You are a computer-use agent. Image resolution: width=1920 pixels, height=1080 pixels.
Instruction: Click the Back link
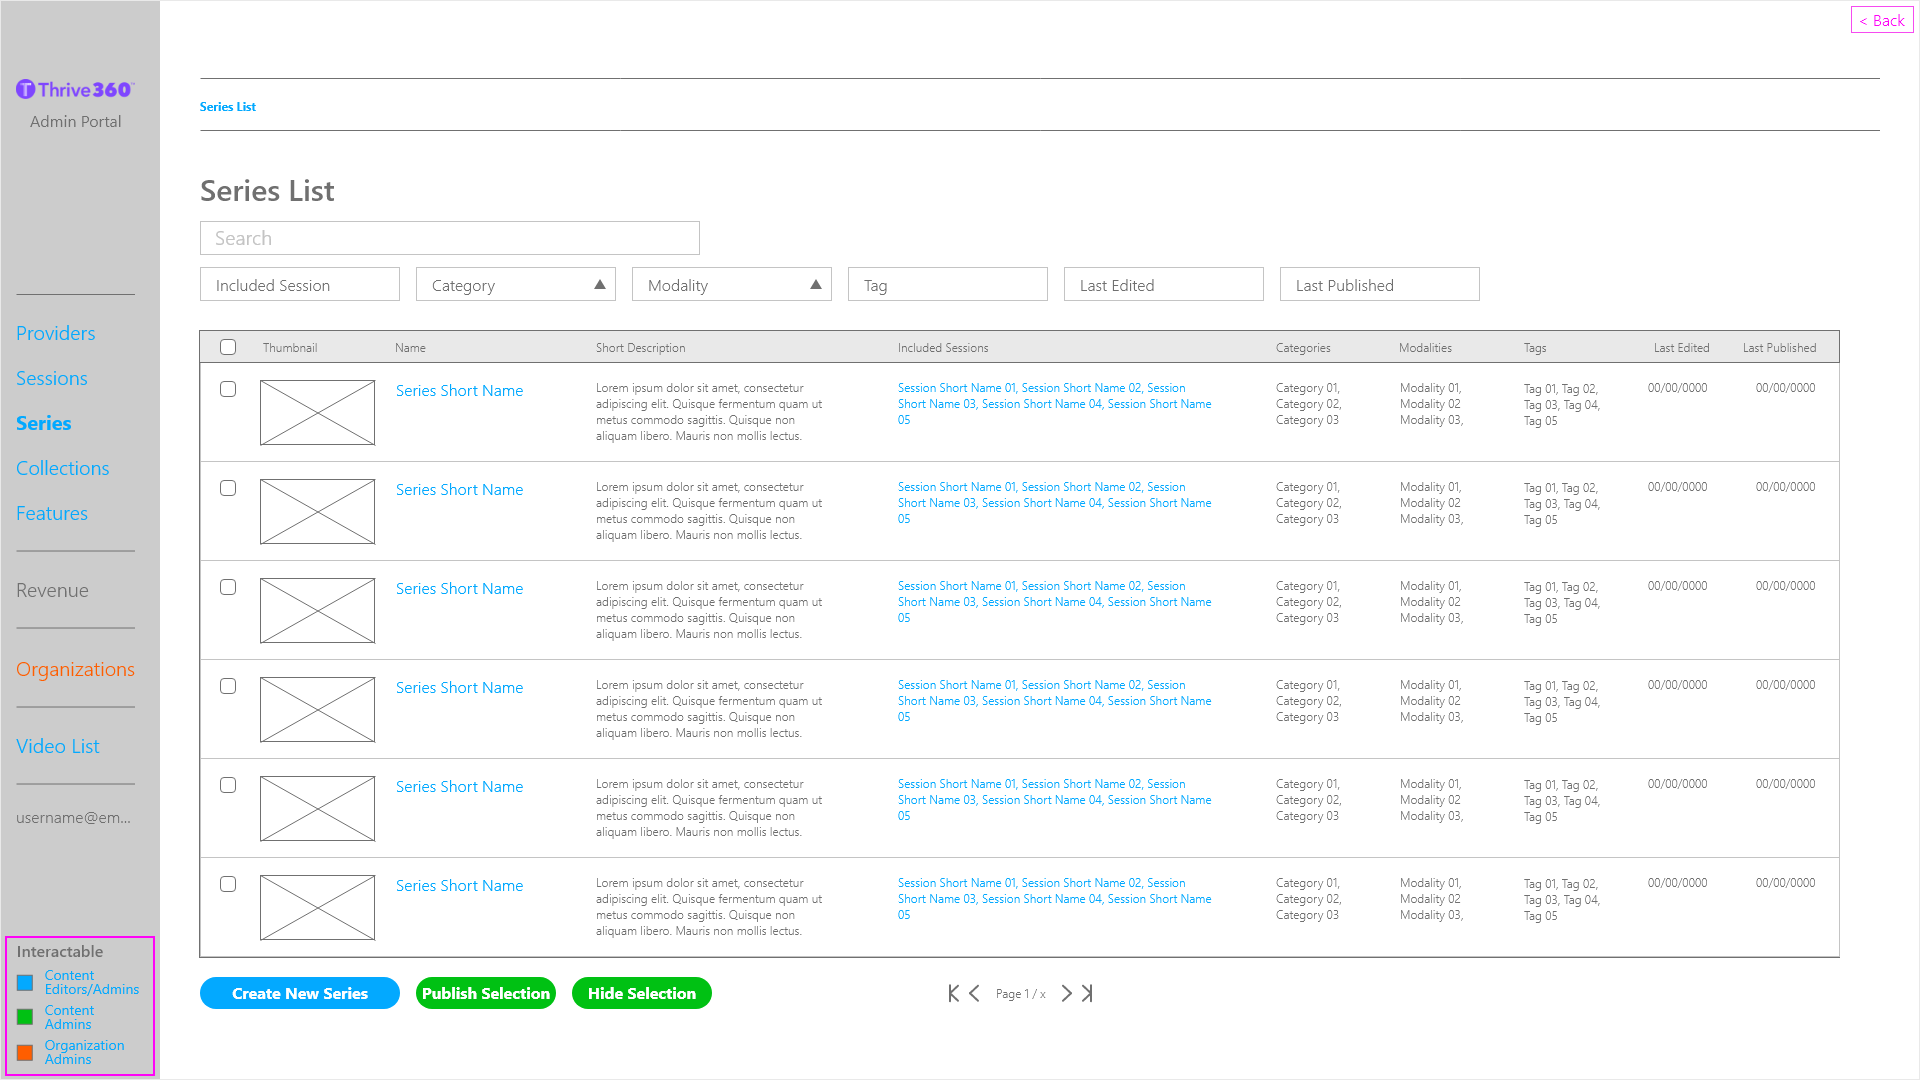click(1881, 20)
